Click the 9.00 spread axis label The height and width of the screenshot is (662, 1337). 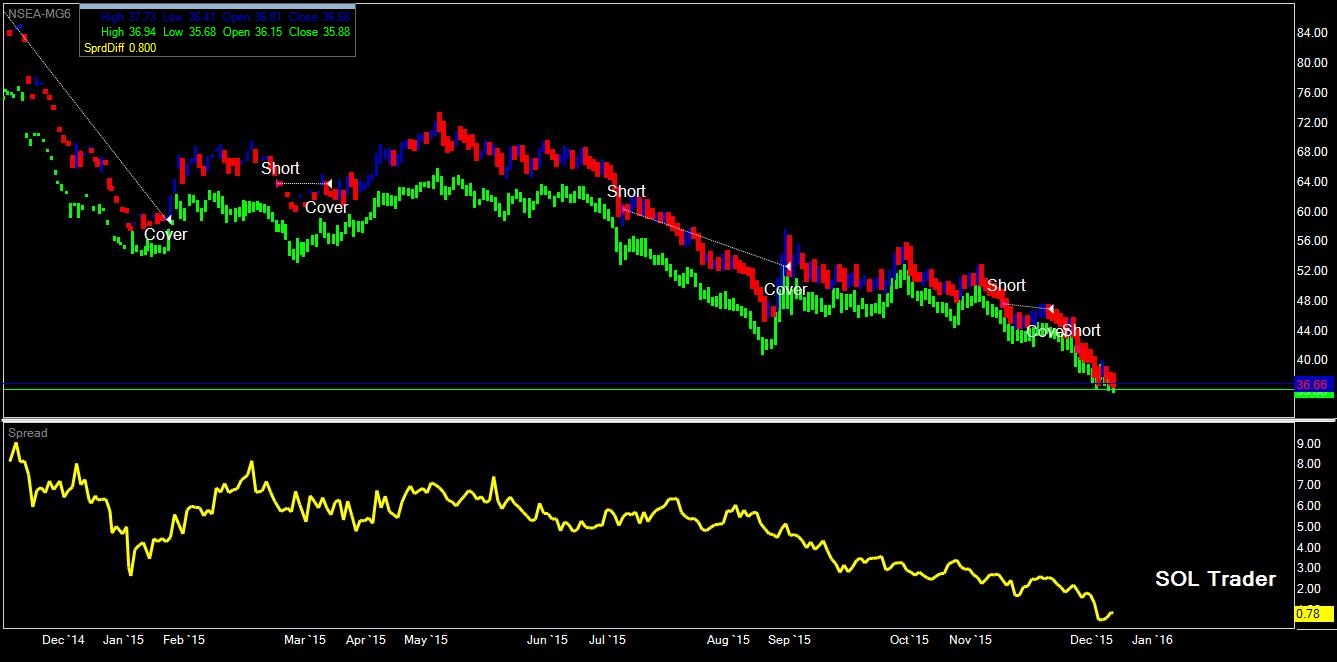coord(1308,443)
